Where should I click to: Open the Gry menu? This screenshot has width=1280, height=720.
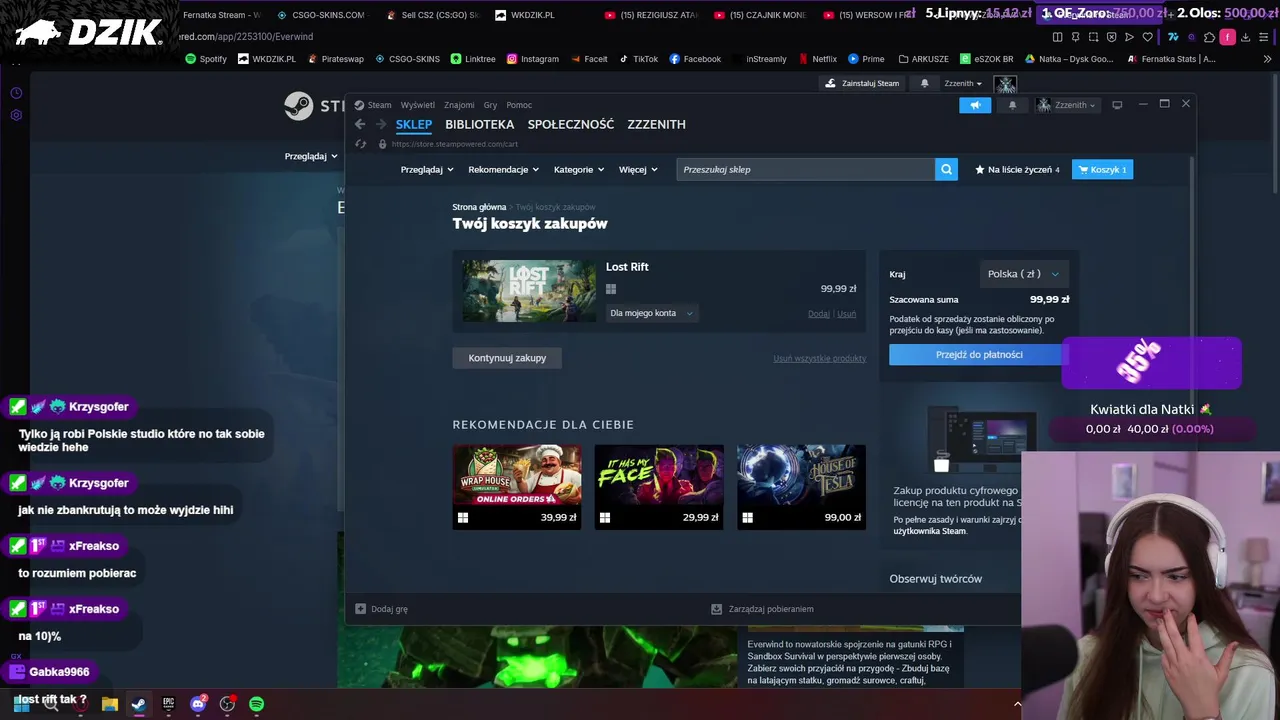(x=490, y=105)
